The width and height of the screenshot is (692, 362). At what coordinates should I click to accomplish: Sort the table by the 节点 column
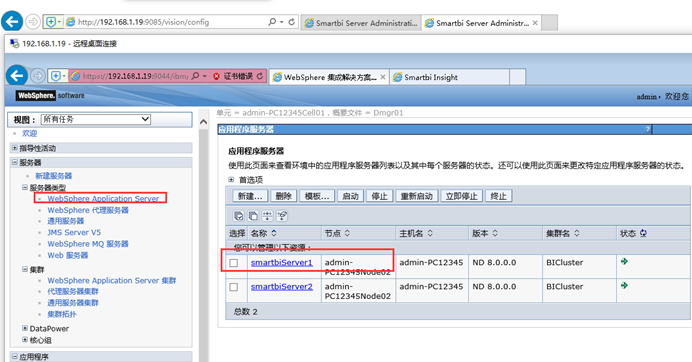click(x=347, y=233)
